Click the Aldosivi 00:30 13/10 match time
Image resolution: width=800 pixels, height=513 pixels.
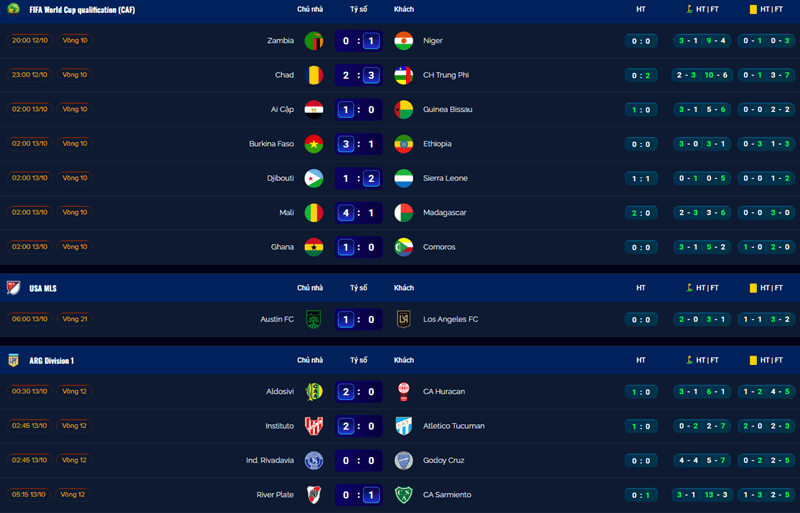30,391
